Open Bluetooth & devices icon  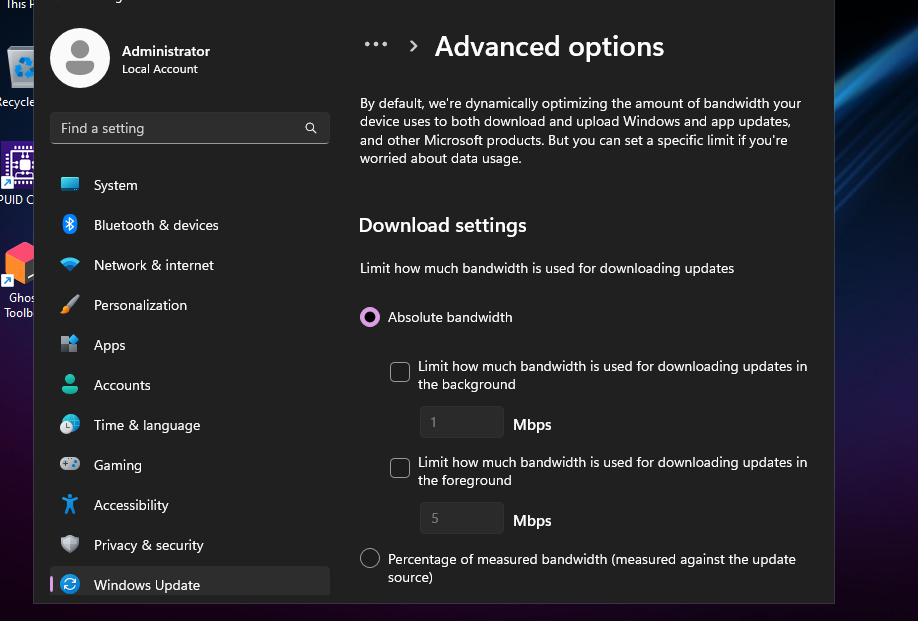(x=70, y=225)
